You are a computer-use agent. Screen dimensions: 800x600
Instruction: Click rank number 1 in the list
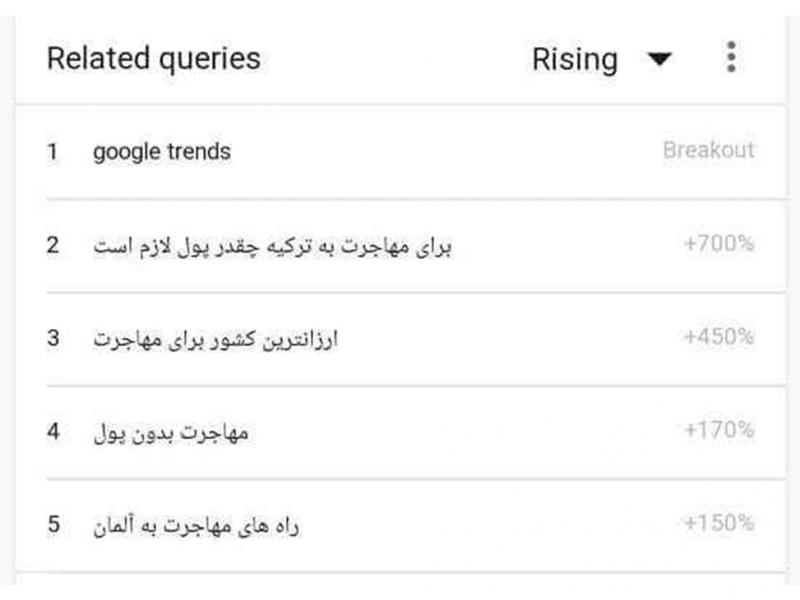point(52,152)
